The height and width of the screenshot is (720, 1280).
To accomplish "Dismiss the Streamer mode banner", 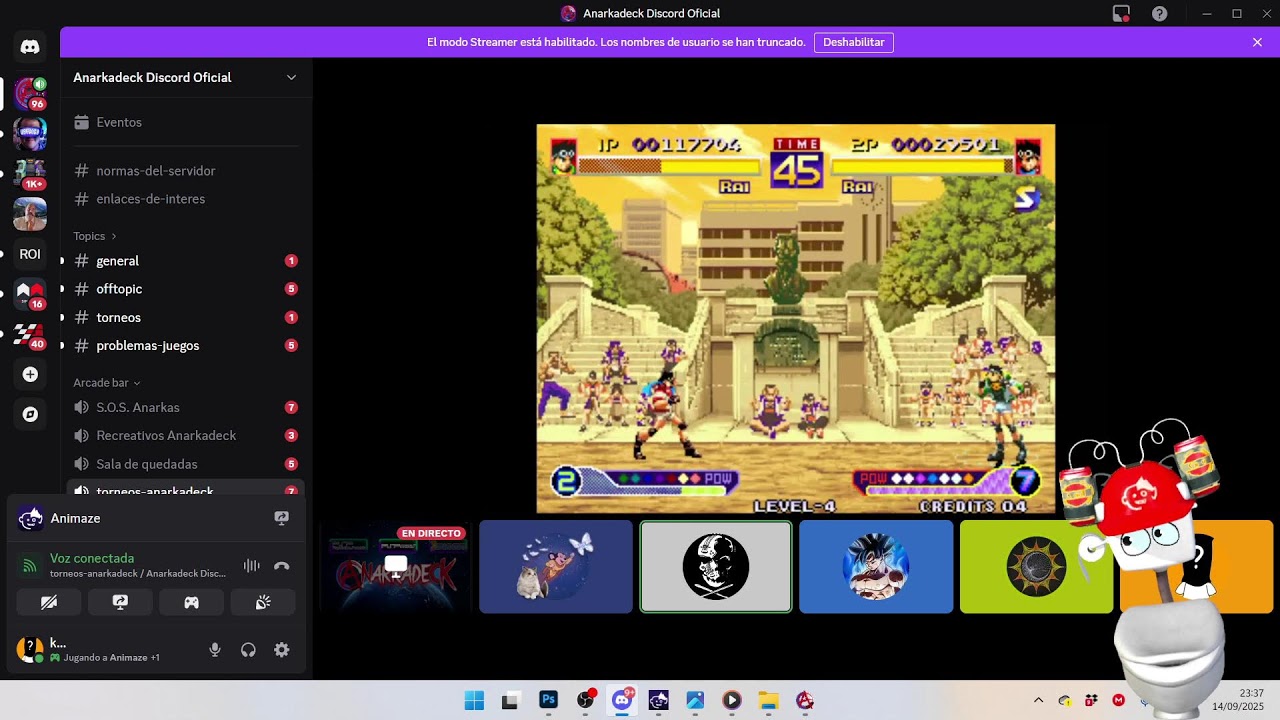I will 1257,42.
